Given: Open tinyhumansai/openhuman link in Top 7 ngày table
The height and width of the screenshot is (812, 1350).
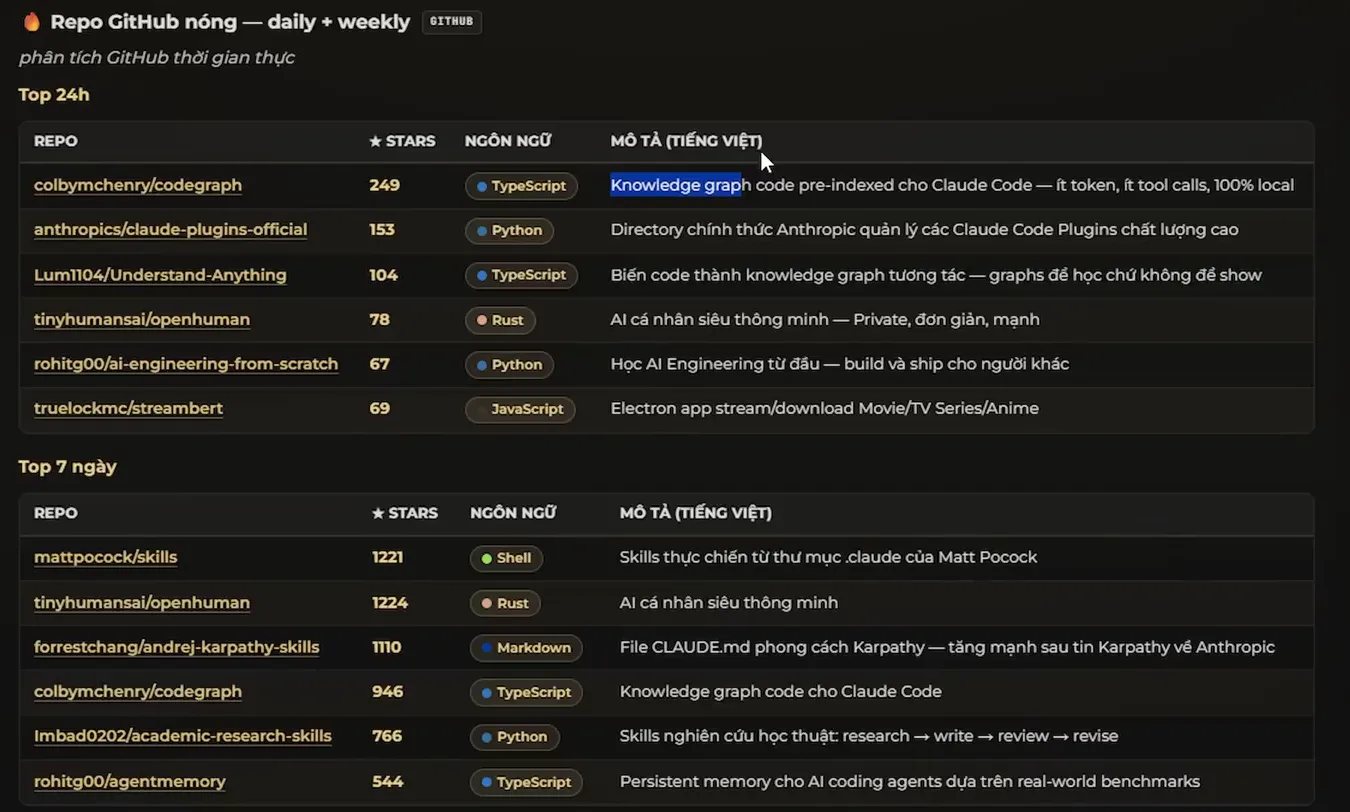Looking at the screenshot, I should 142,602.
